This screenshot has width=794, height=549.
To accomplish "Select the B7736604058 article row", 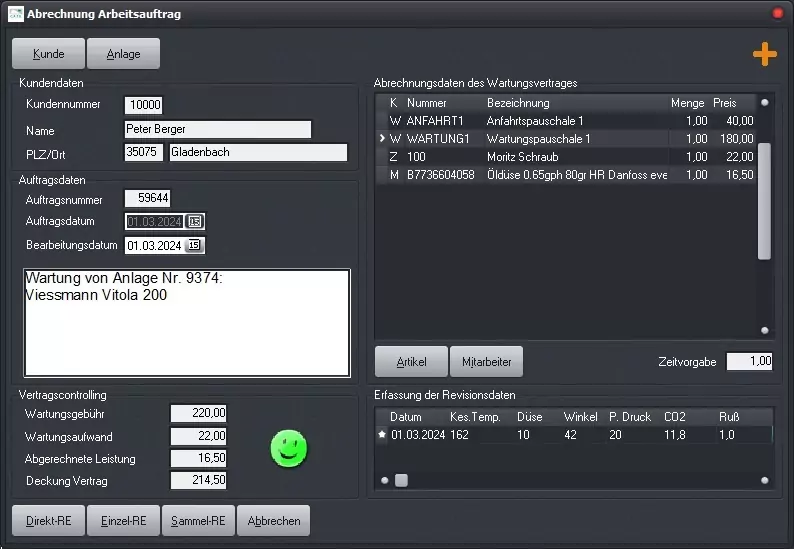I will pyautogui.click(x=566, y=175).
